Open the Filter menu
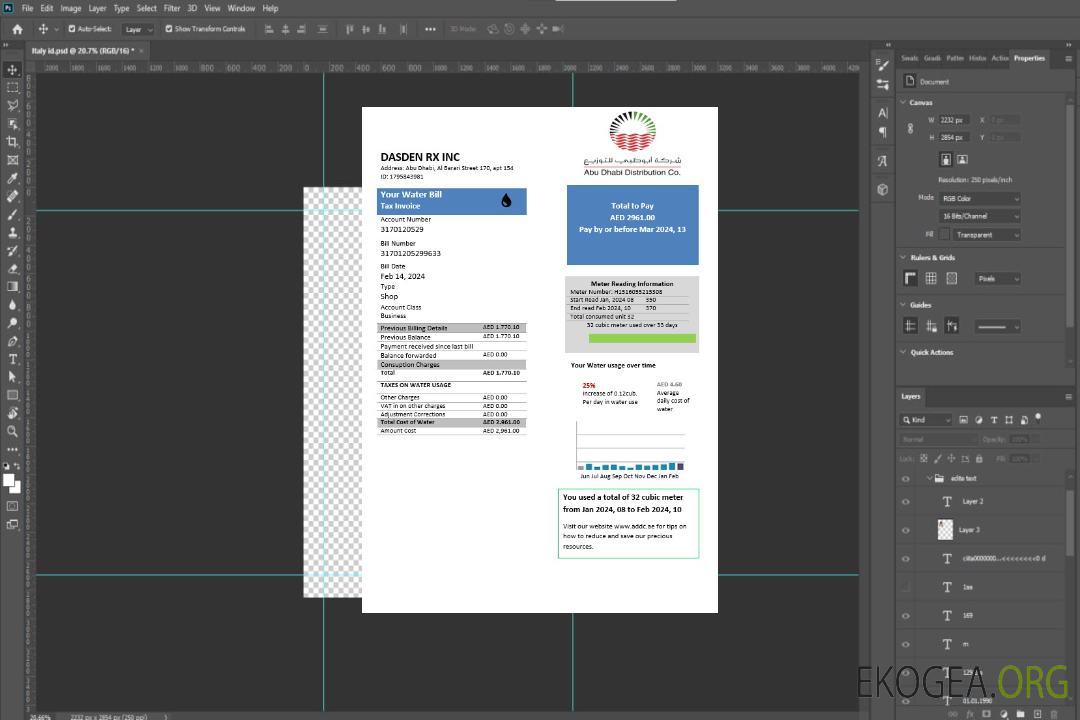1080x720 pixels. coord(172,8)
